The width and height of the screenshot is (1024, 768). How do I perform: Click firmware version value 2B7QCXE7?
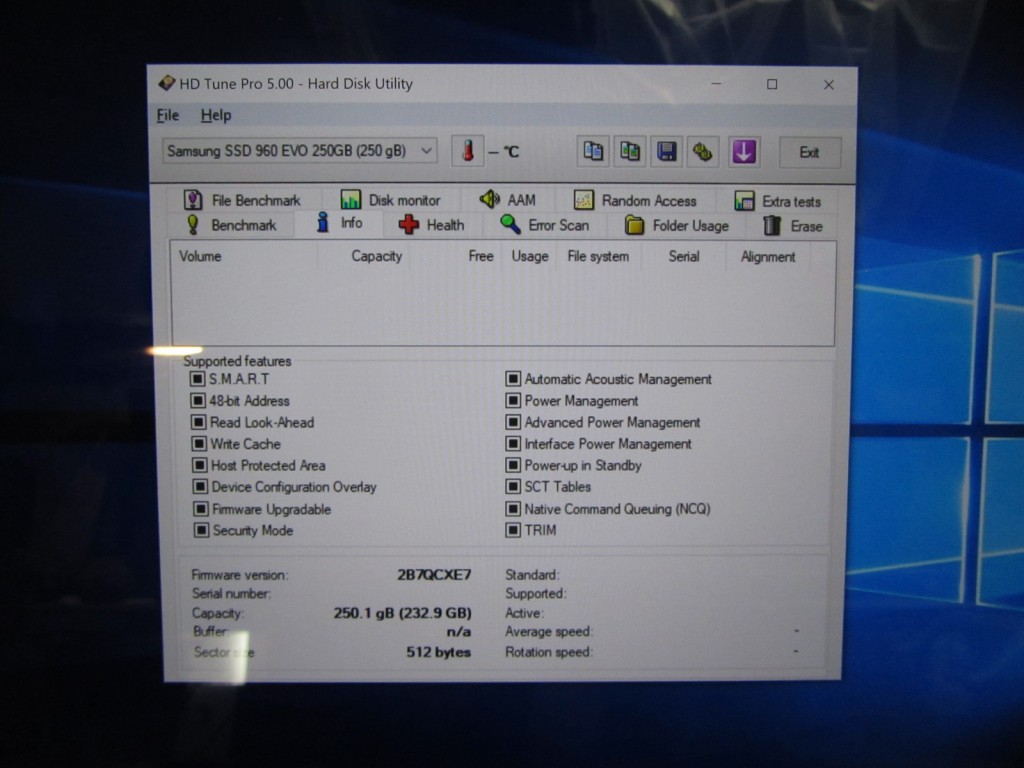(x=434, y=575)
